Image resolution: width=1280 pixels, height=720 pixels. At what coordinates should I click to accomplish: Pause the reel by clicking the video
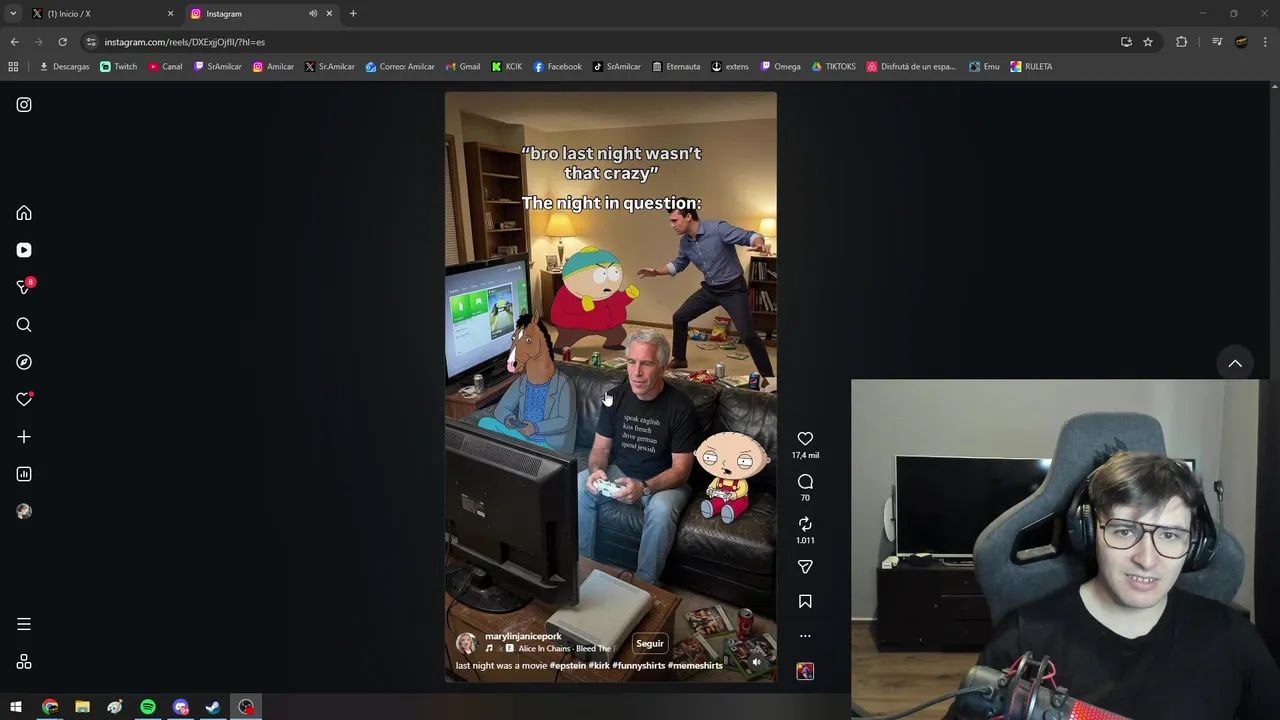tap(610, 387)
